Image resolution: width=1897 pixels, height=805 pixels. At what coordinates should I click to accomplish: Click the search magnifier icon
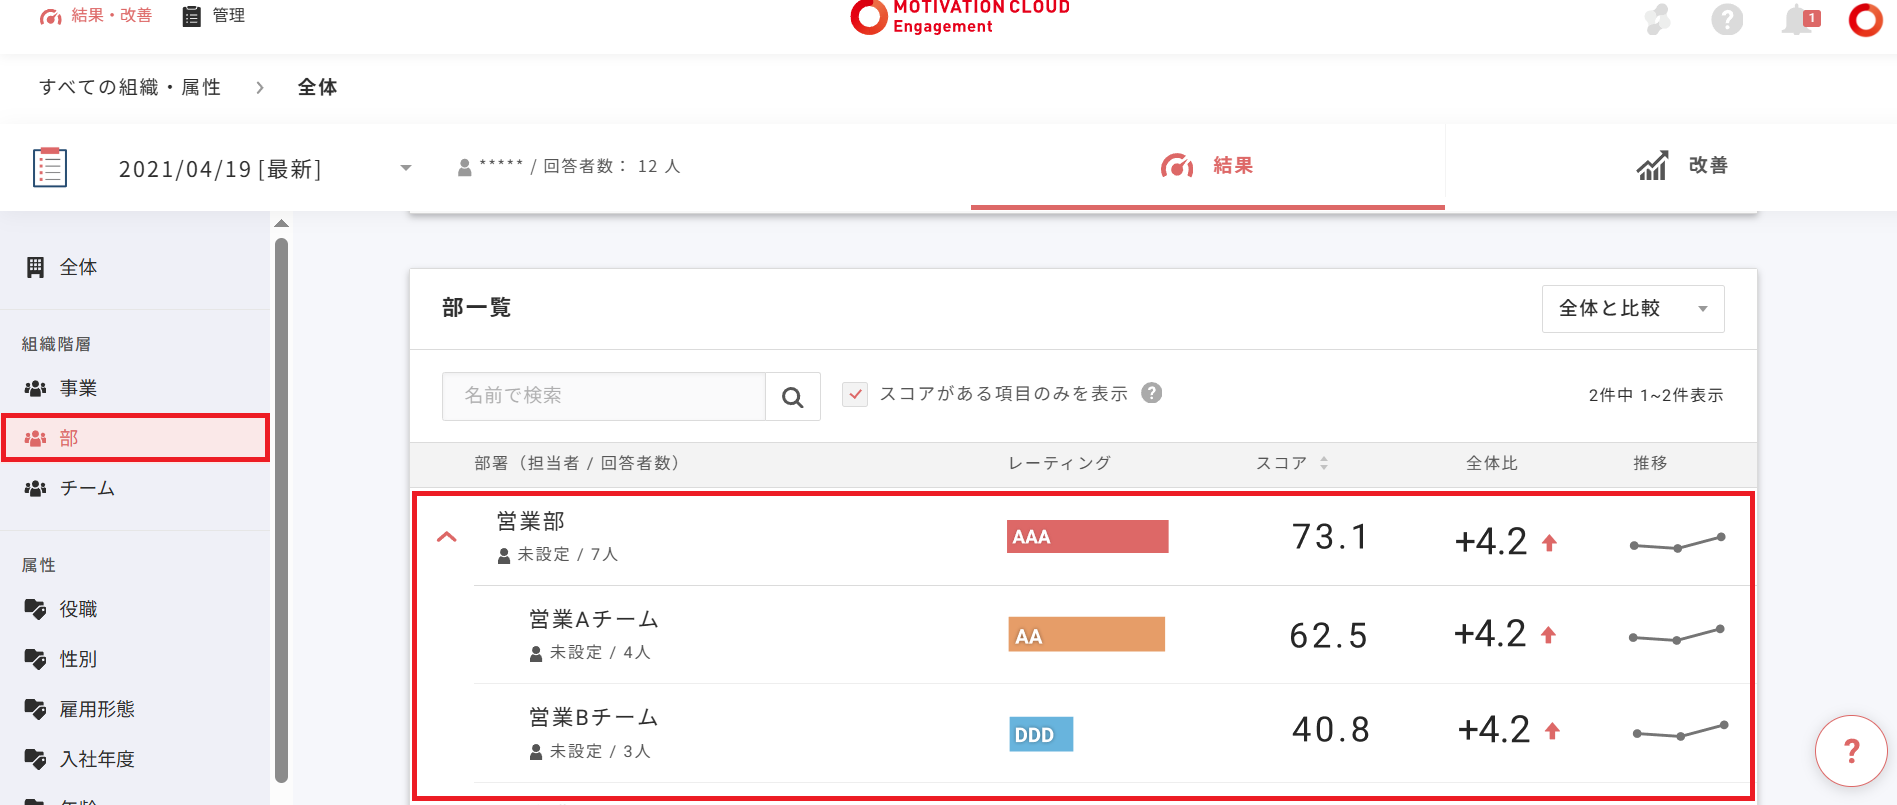pos(793,397)
